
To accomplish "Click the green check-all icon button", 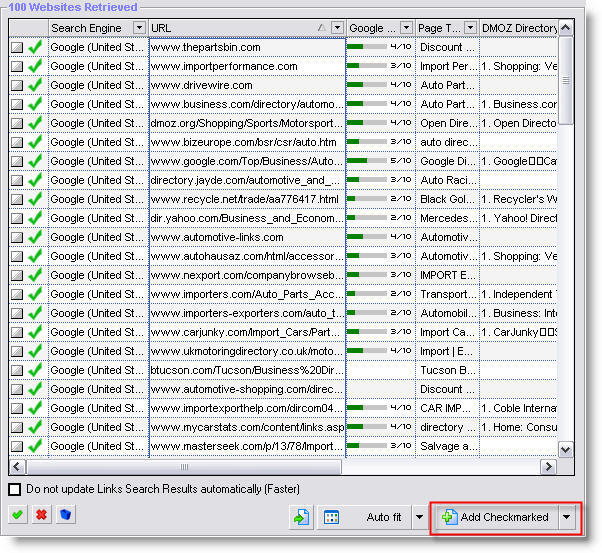I will 17,515.
